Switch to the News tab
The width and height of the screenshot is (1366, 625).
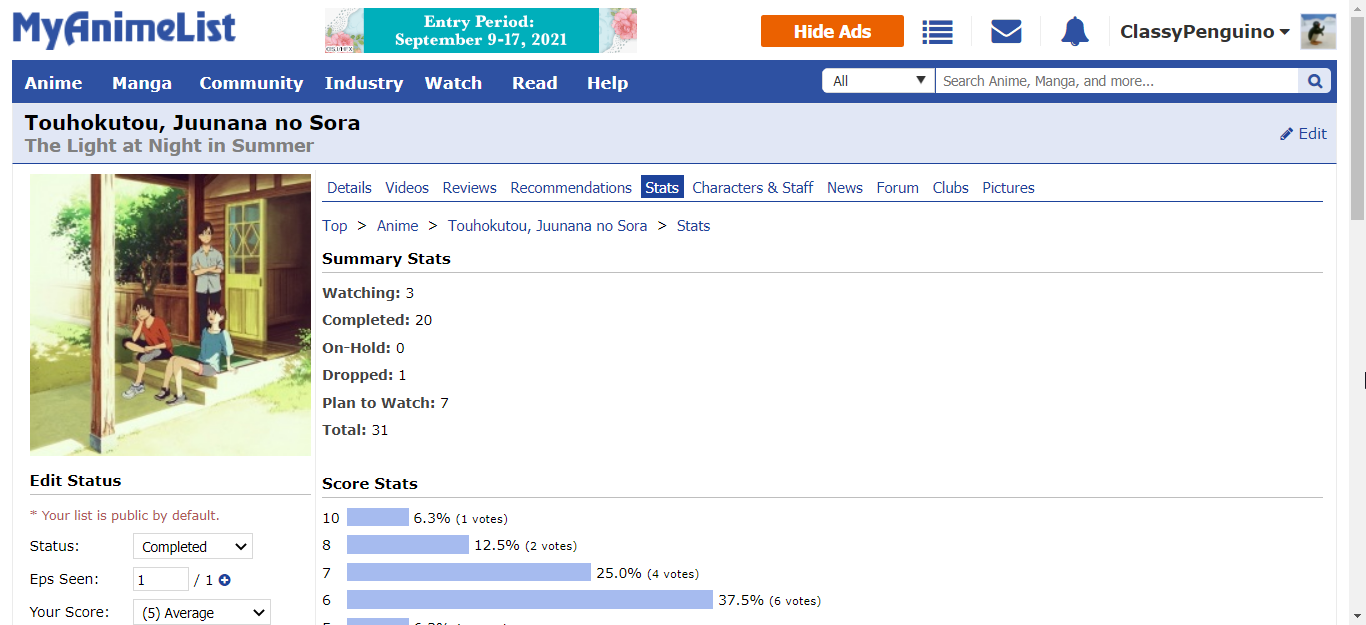[x=845, y=188]
